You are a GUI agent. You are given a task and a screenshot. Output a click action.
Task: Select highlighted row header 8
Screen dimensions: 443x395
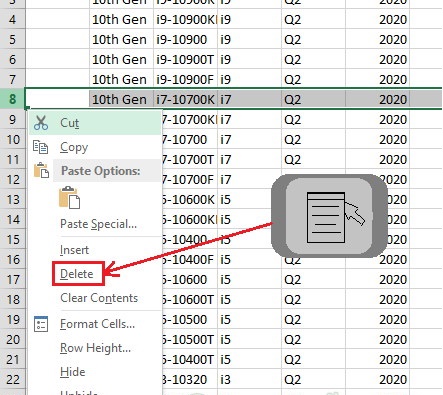pos(12,99)
